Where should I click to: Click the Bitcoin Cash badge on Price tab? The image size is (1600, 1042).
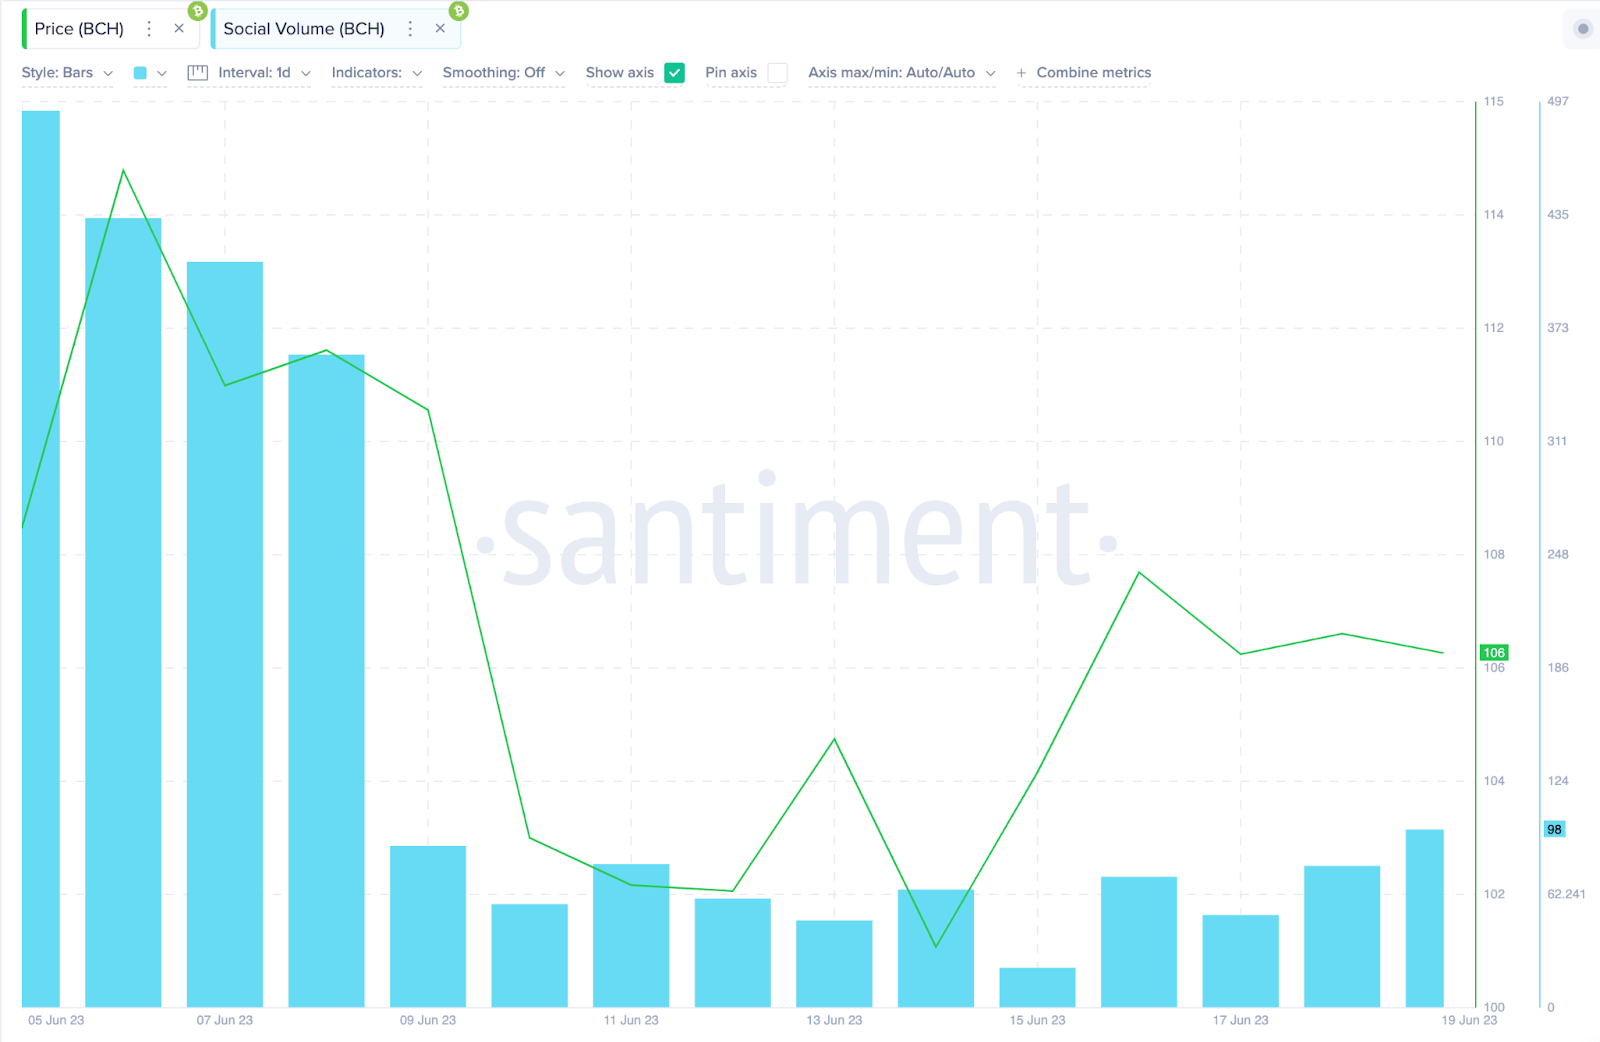click(198, 11)
